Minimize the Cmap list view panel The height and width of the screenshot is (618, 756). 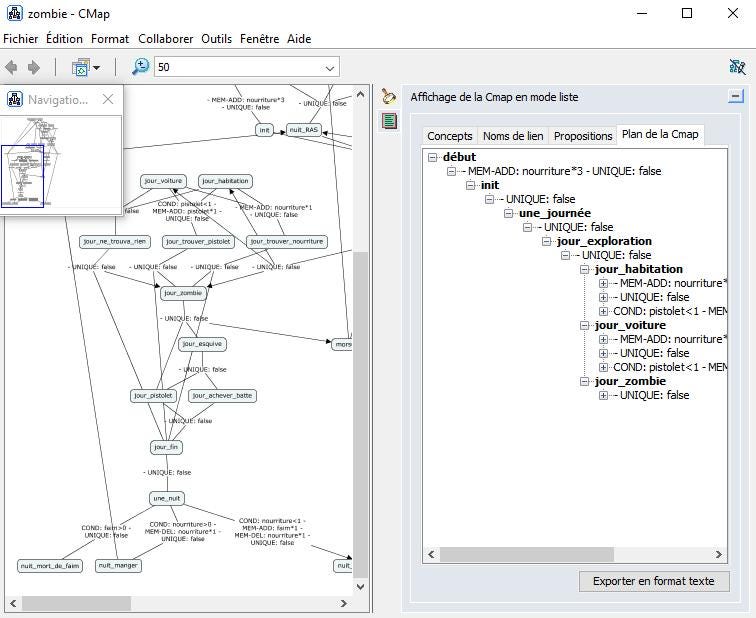coord(736,97)
